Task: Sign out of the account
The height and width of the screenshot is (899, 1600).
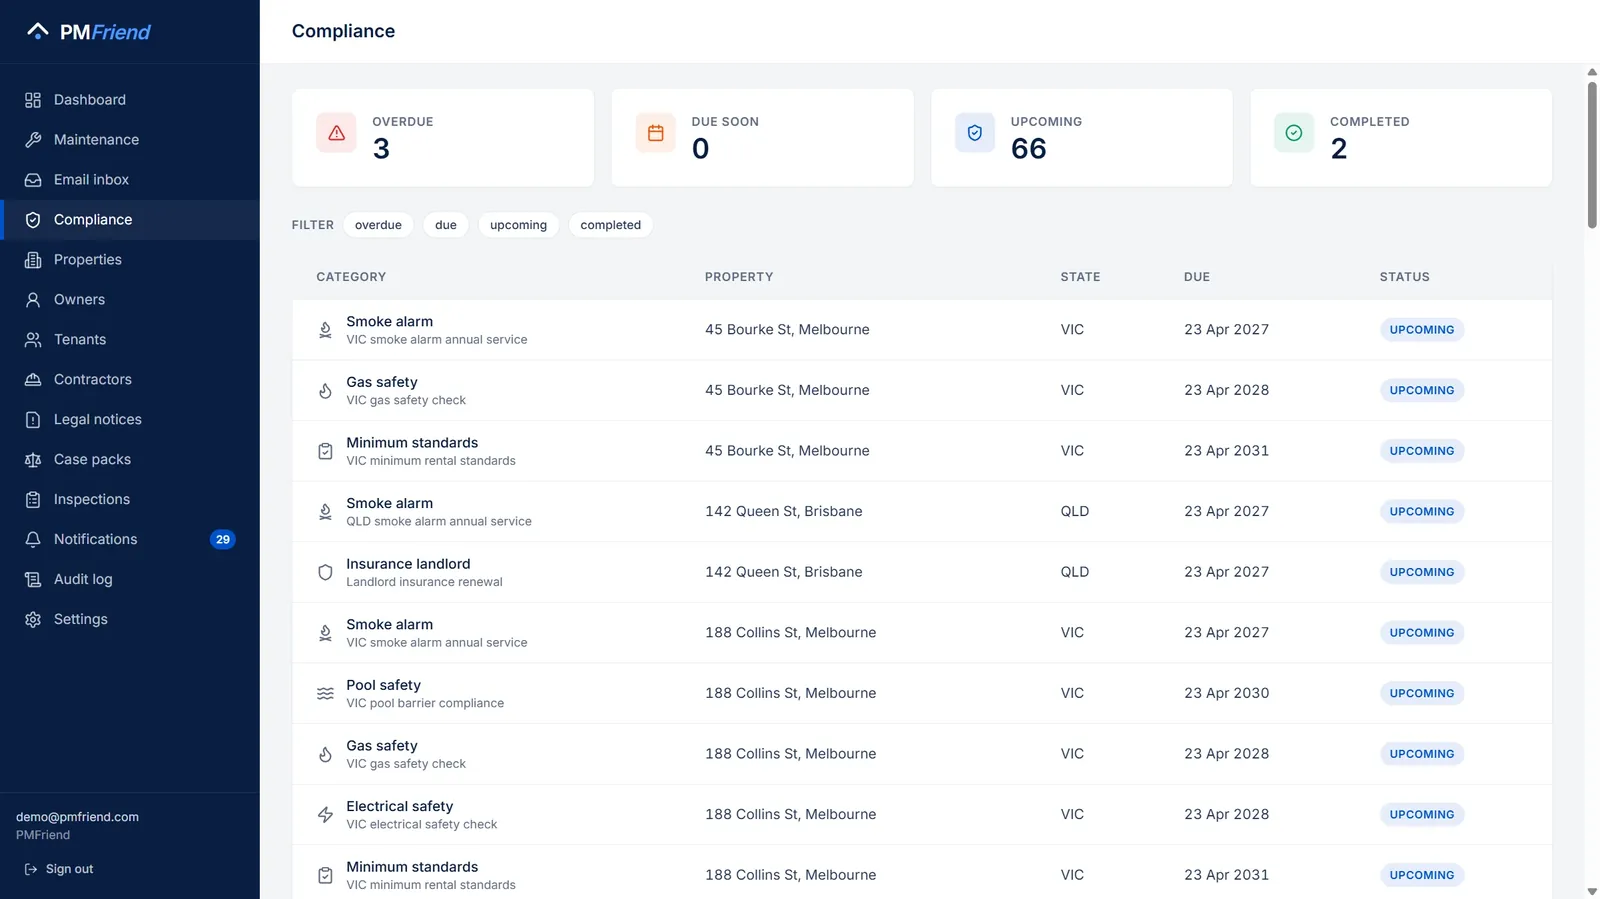Action: 59,869
